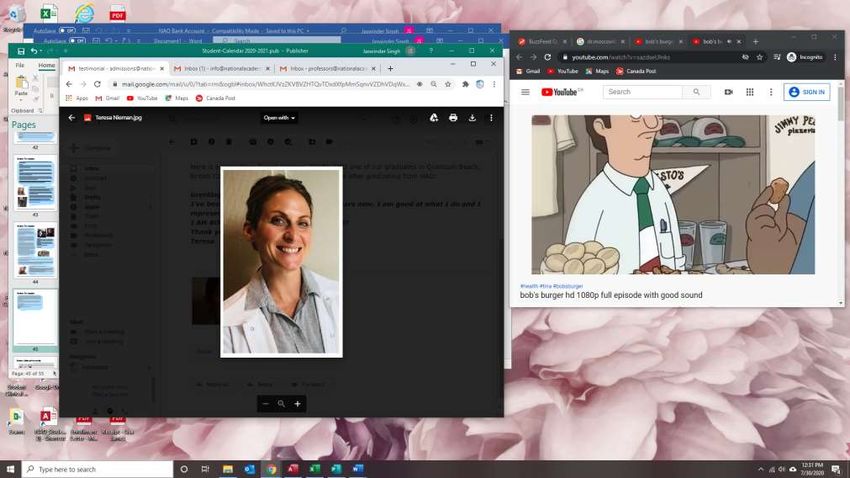
Task: Click the Incognito profile indicator
Action: click(x=804, y=57)
